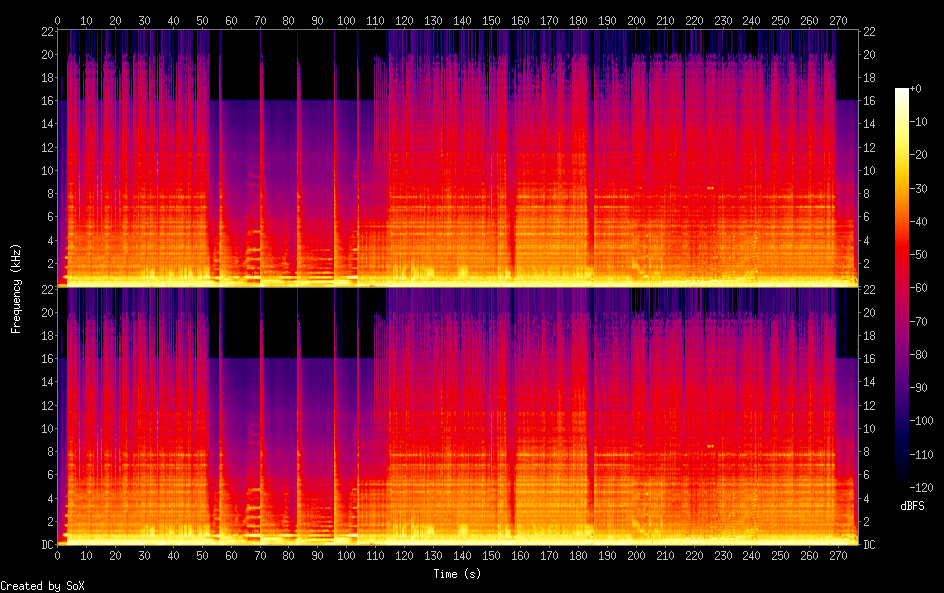Click the "dBFS" label under the color scale
The image size is (944, 593).
pos(912,506)
